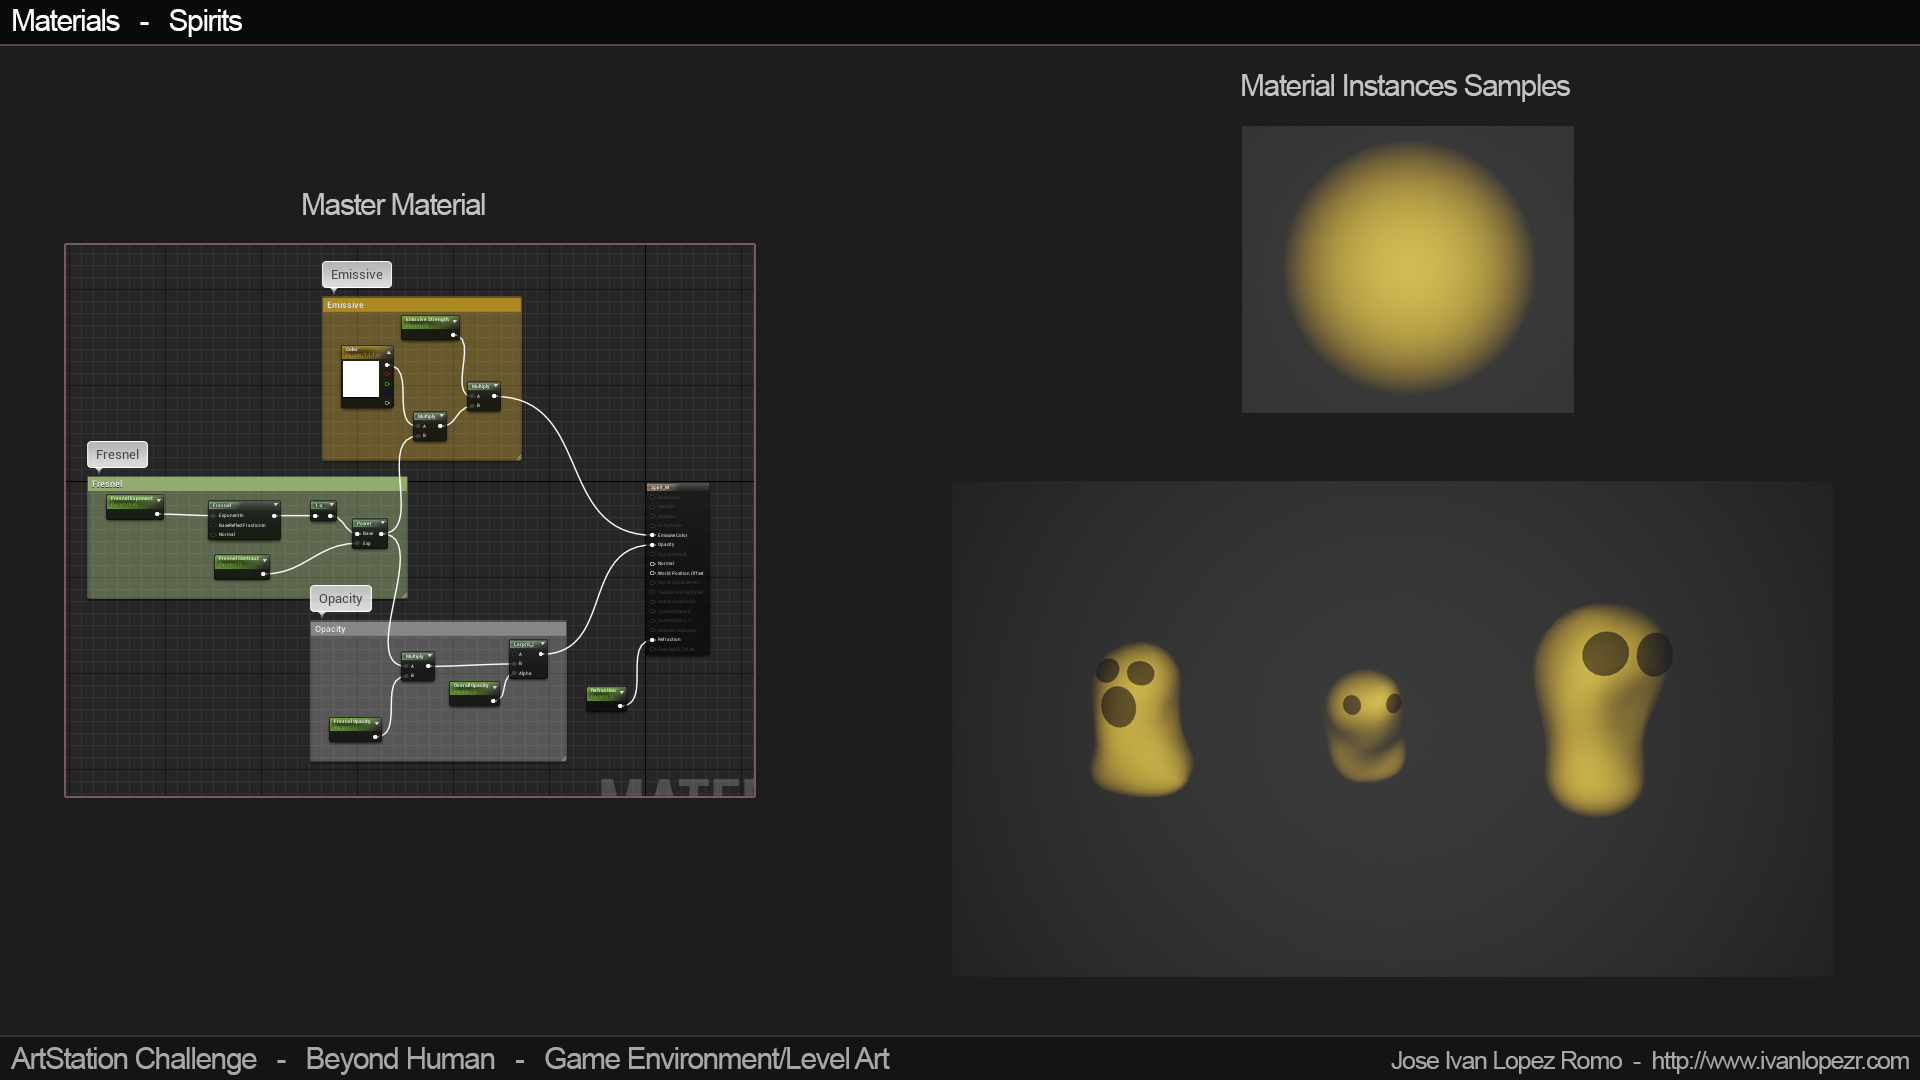Expand the Color node preview arrow
1920x1080 pixels.
389,352
